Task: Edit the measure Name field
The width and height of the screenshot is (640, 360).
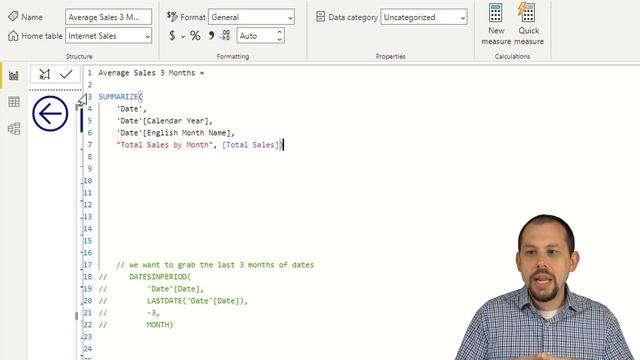Action: tap(108, 17)
